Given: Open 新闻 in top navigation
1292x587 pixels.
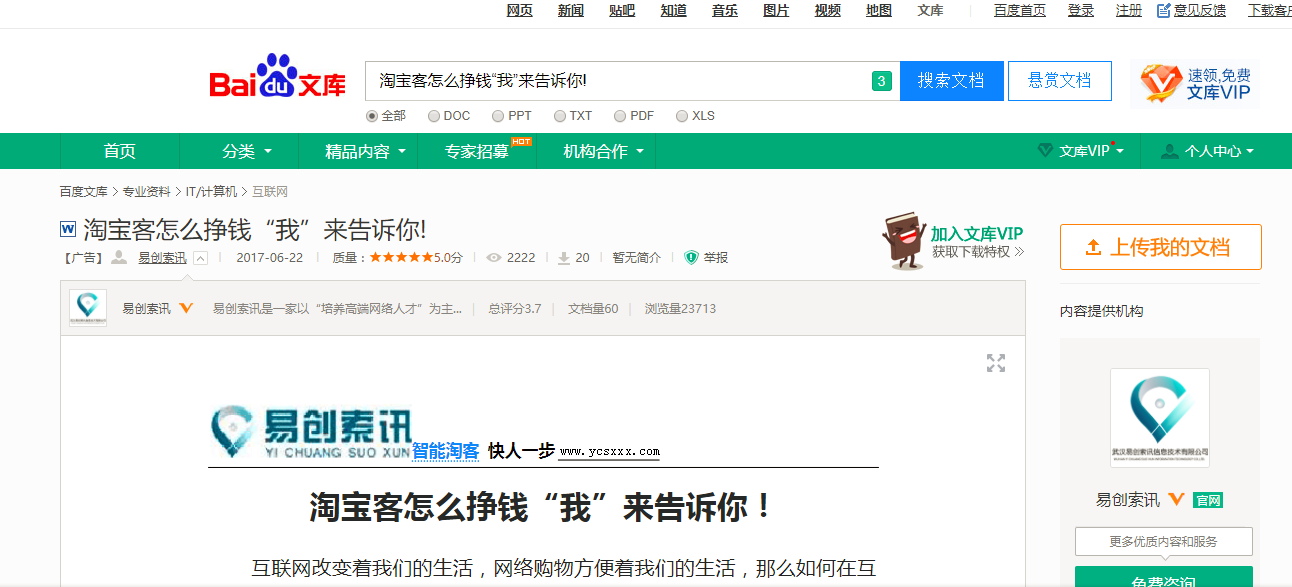Looking at the screenshot, I should [571, 10].
